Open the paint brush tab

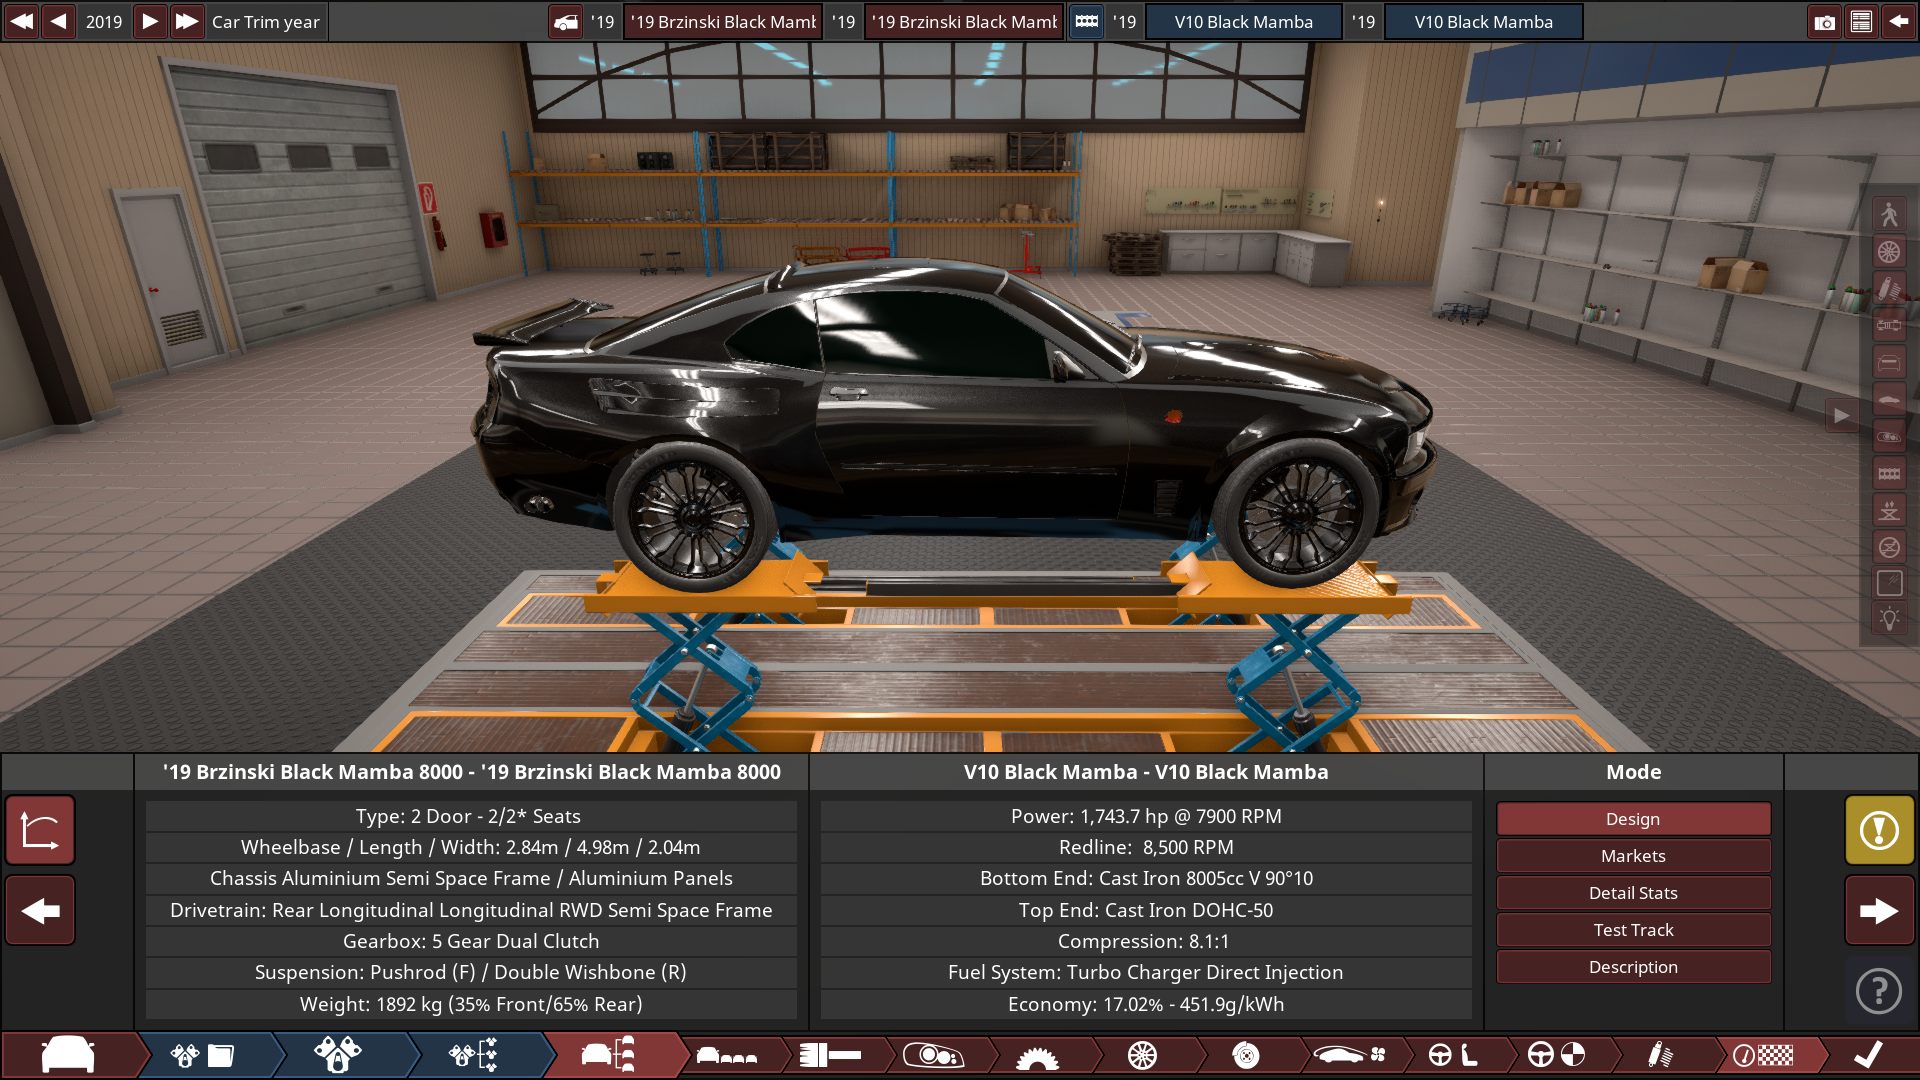[830, 1055]
